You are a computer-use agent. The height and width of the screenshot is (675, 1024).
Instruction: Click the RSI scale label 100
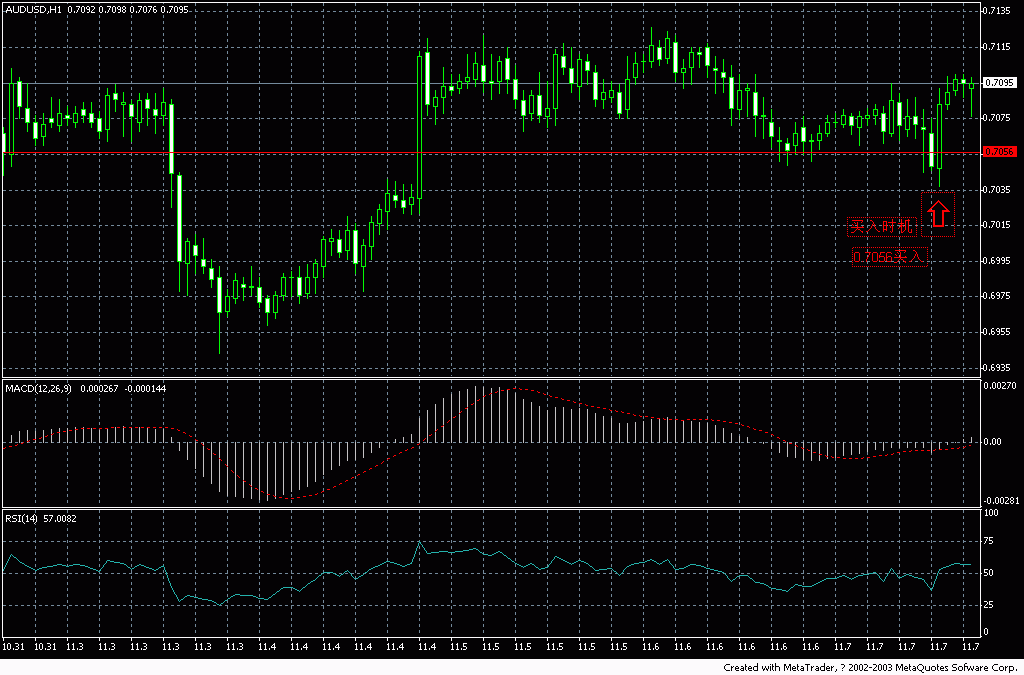coord(992,514)
